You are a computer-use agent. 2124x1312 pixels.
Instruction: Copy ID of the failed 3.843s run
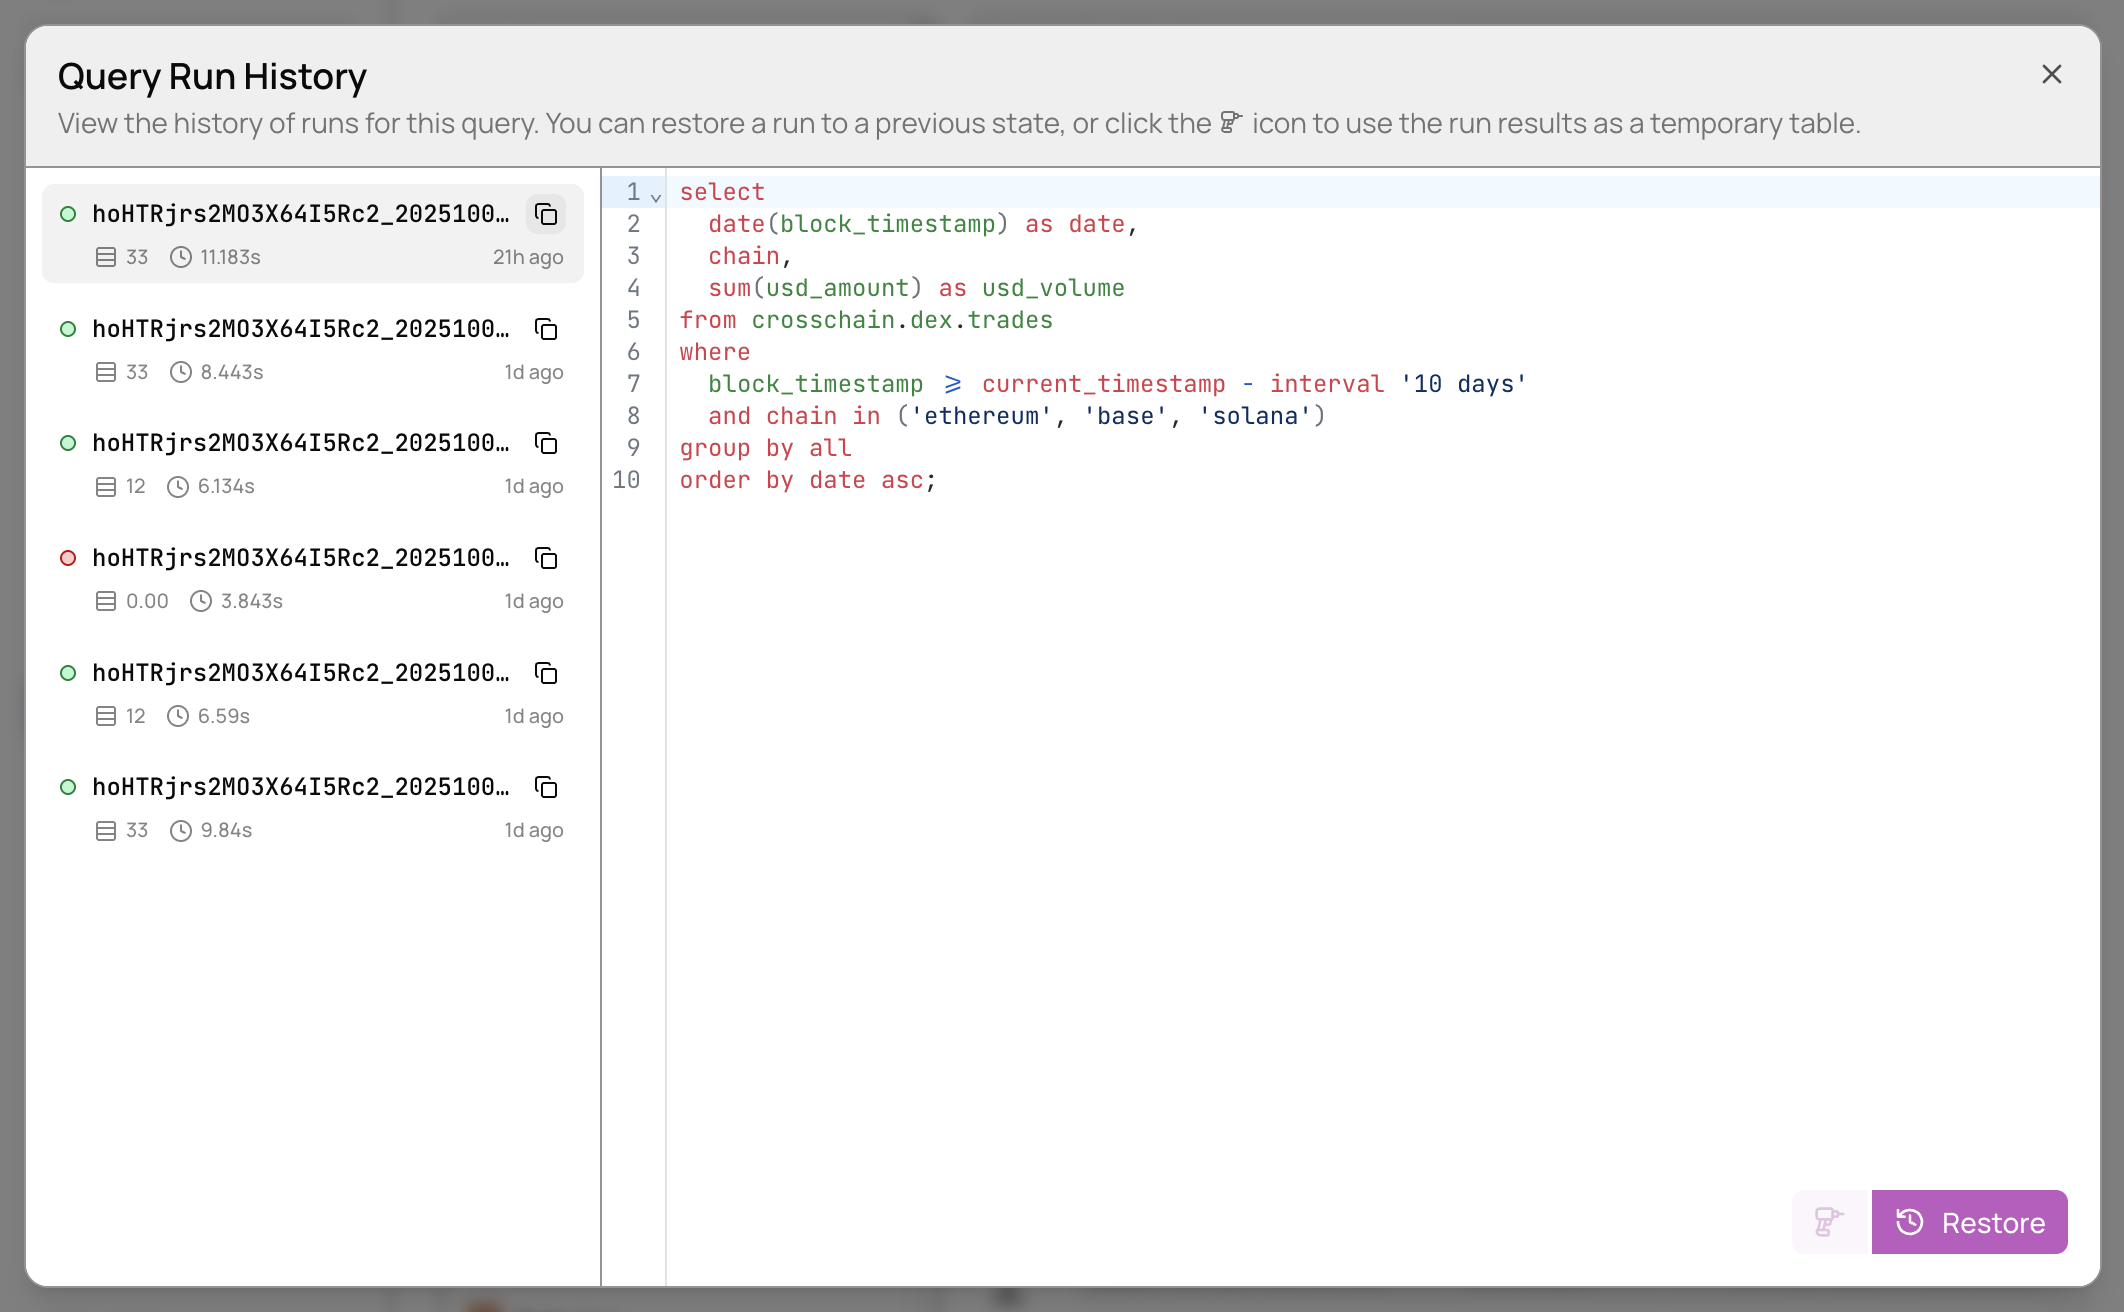coord(546,558)
